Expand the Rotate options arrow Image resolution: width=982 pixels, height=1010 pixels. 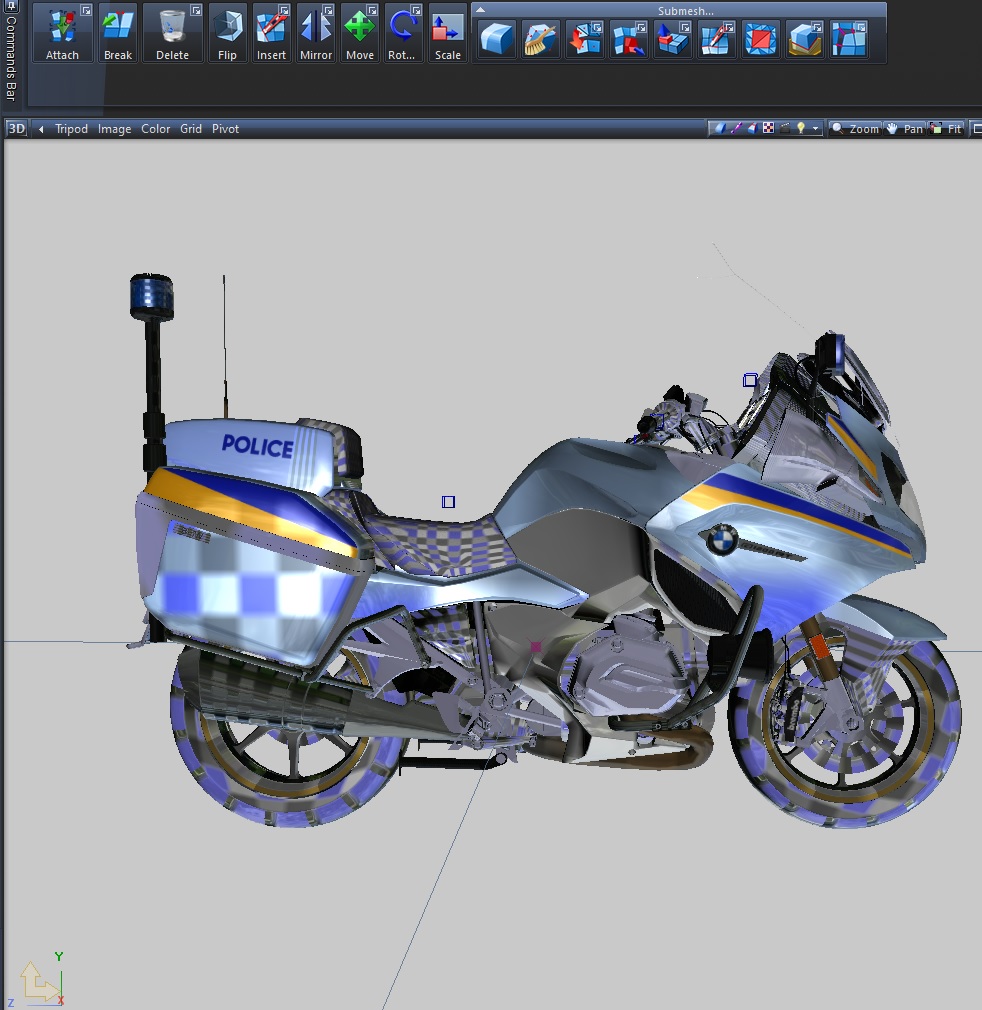(416, 10)
